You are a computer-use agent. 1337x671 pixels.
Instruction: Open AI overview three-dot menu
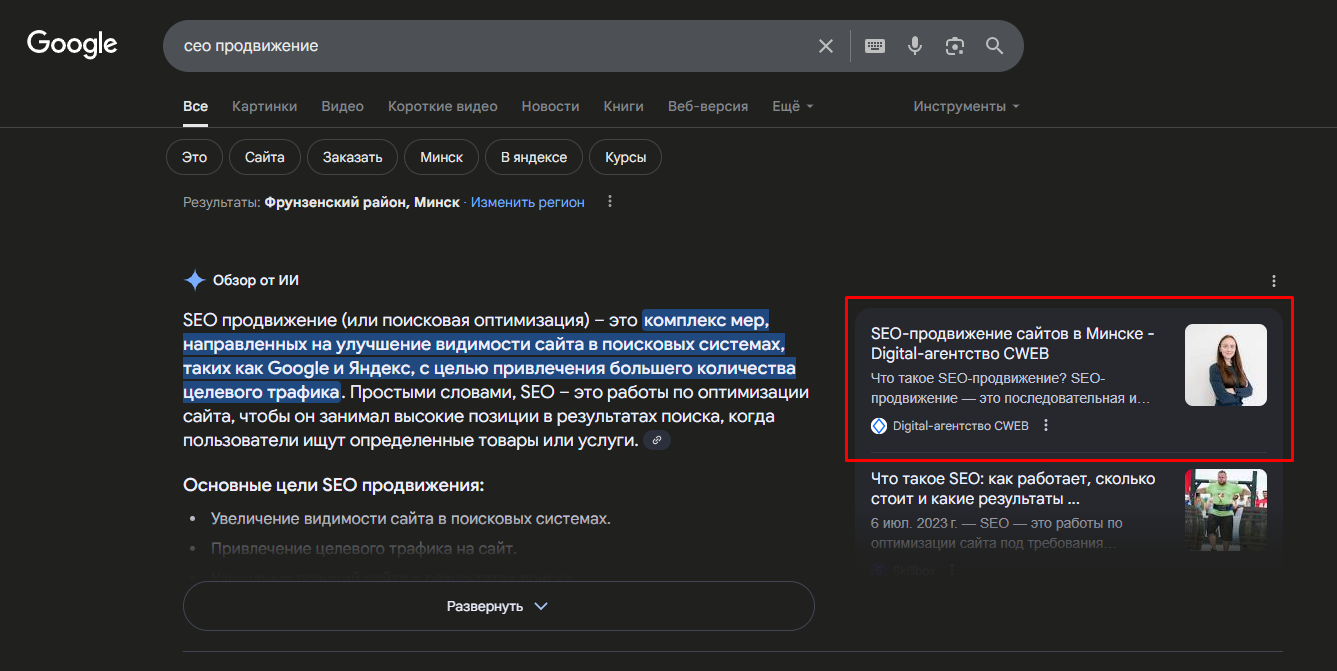pyautogui.click(x=1273, y=281)
